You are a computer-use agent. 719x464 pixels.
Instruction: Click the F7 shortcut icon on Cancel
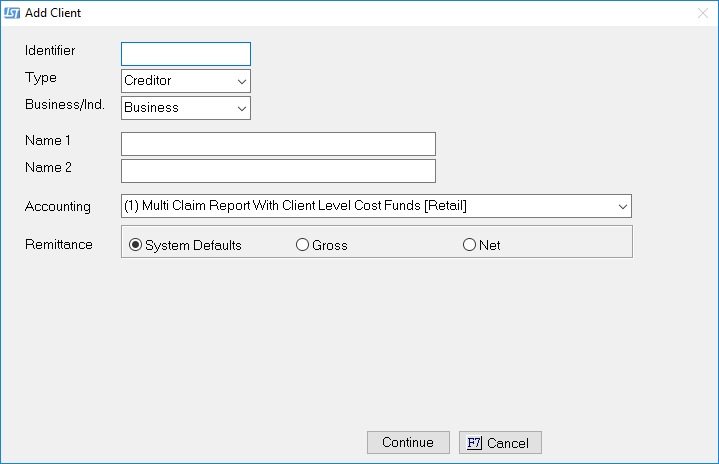tap(475, 443)
